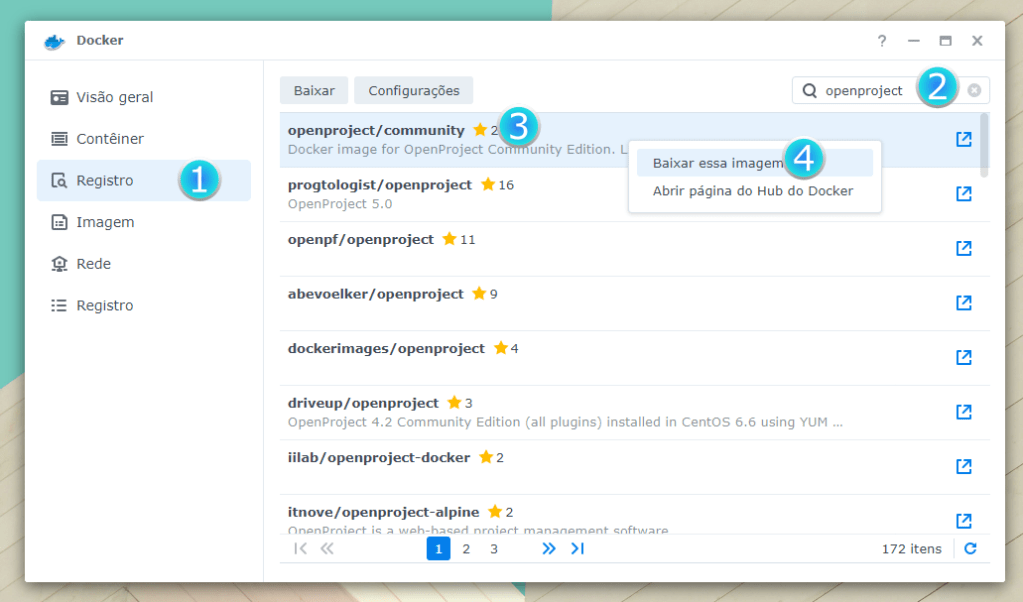
Task: Open the Rede network section
Action: click(x=93, y=264)
